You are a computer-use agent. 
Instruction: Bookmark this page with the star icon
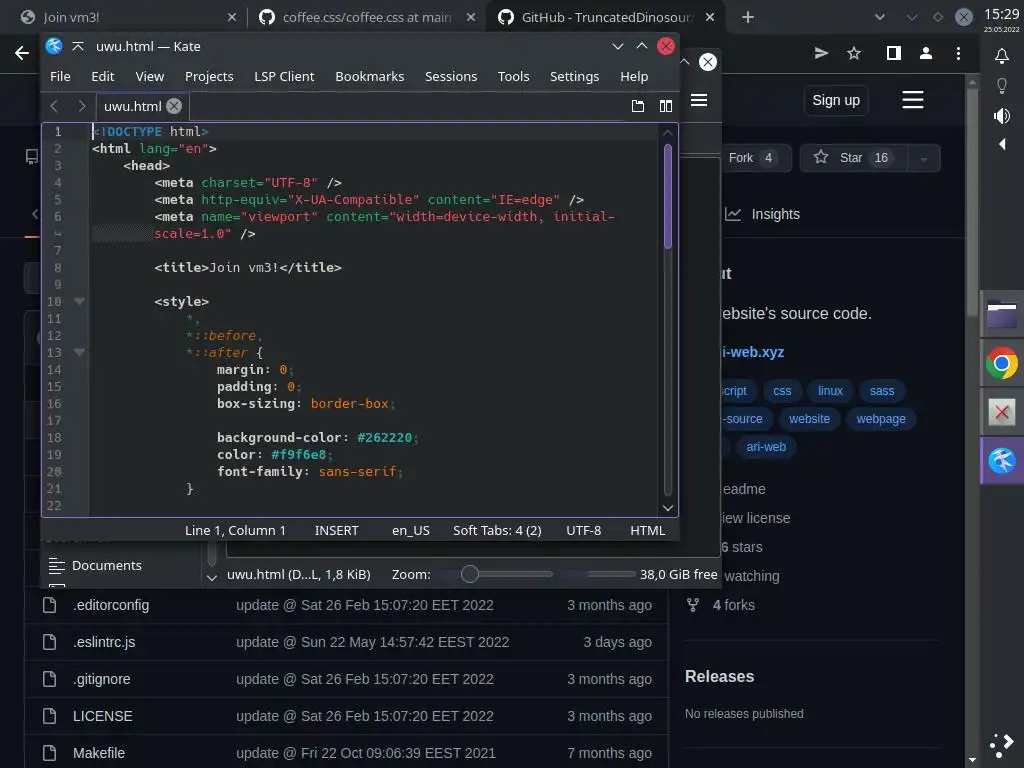pos(854,54)
